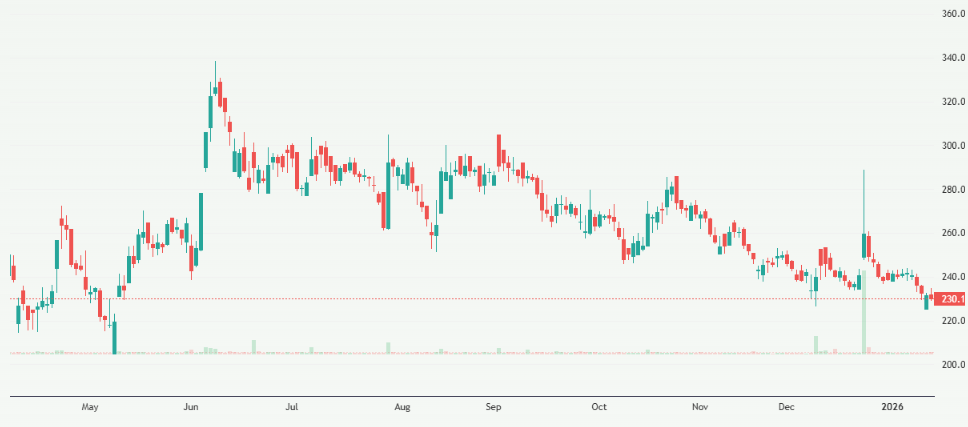The image size is (968, 427).
Task: Select the Dec month marker
Action: coord(787,408)
